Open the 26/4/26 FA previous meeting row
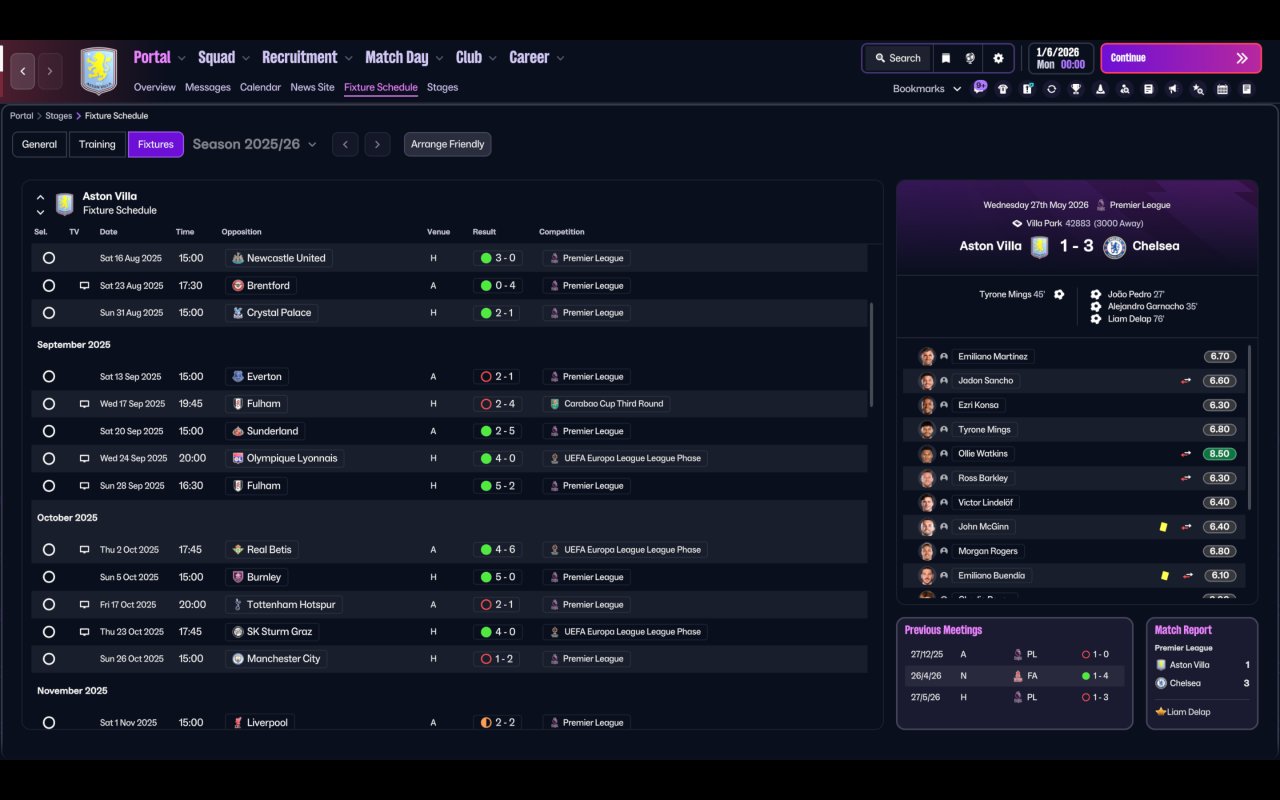Image resolution: width=1280 pixels, height=800 pixels. point(1014,676)
